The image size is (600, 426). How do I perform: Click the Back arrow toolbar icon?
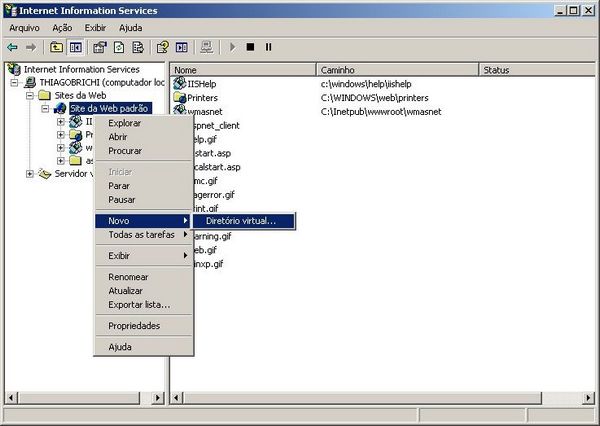coord(12,47)
